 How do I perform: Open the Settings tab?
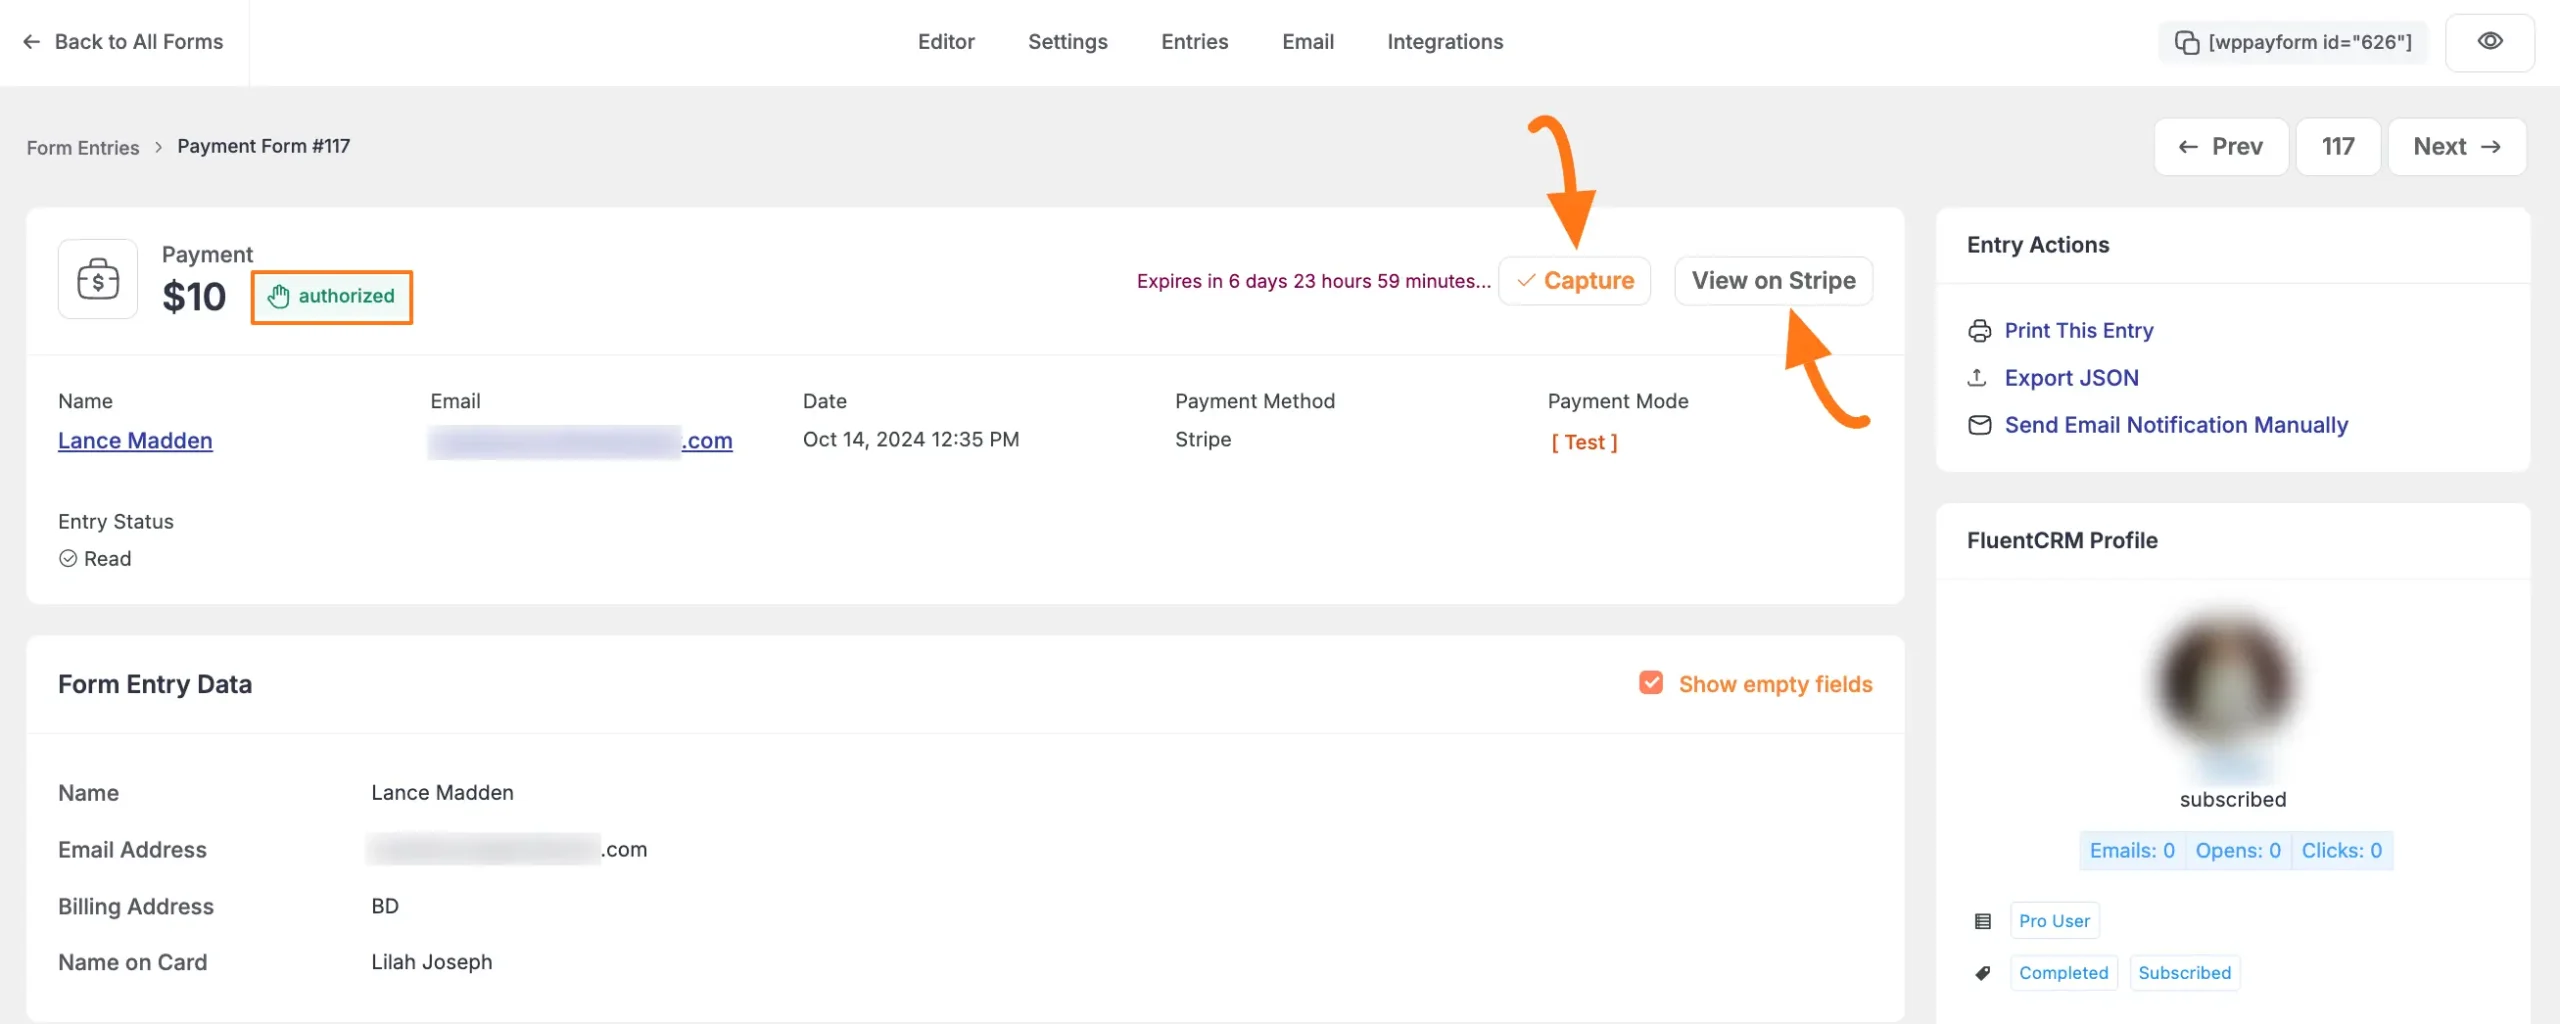[1067, 42]
